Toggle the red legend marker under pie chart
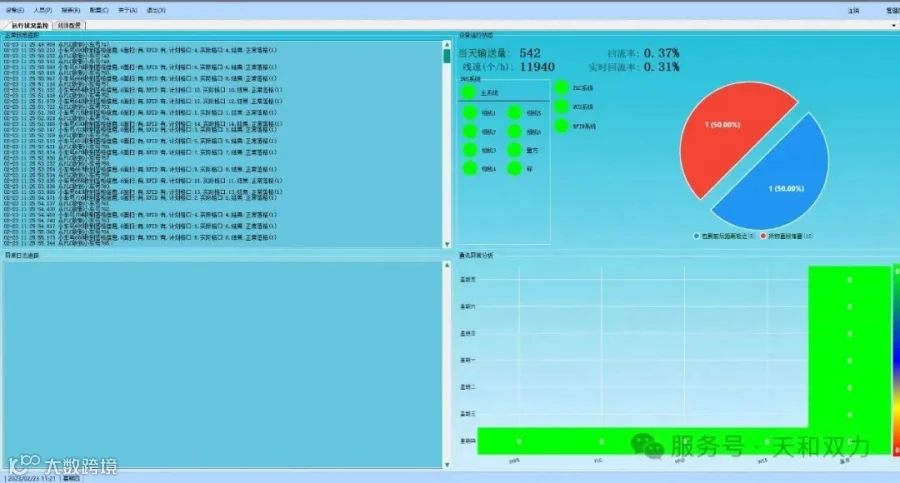900x483 pixels. click(x=763, y=236)
